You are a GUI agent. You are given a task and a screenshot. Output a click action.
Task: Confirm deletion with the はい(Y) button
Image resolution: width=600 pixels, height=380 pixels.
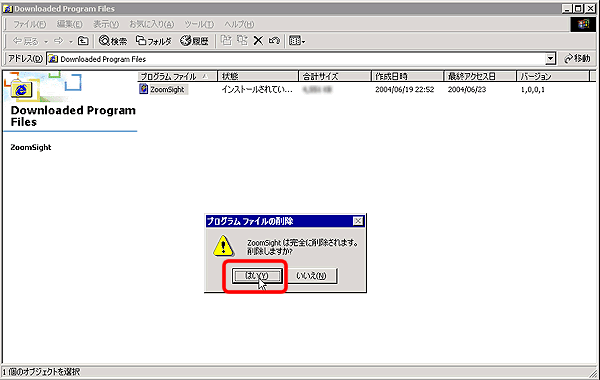[257, 276]
